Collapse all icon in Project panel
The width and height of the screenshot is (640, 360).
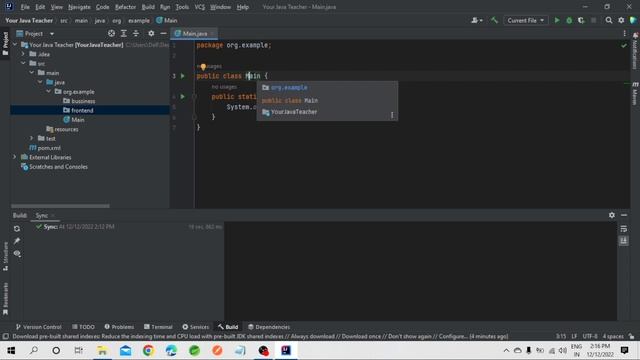click(x=136, y=33)
